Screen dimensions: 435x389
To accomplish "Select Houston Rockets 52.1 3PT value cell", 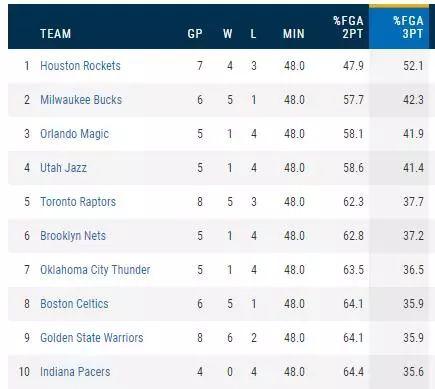I will (x=413, y=66).
